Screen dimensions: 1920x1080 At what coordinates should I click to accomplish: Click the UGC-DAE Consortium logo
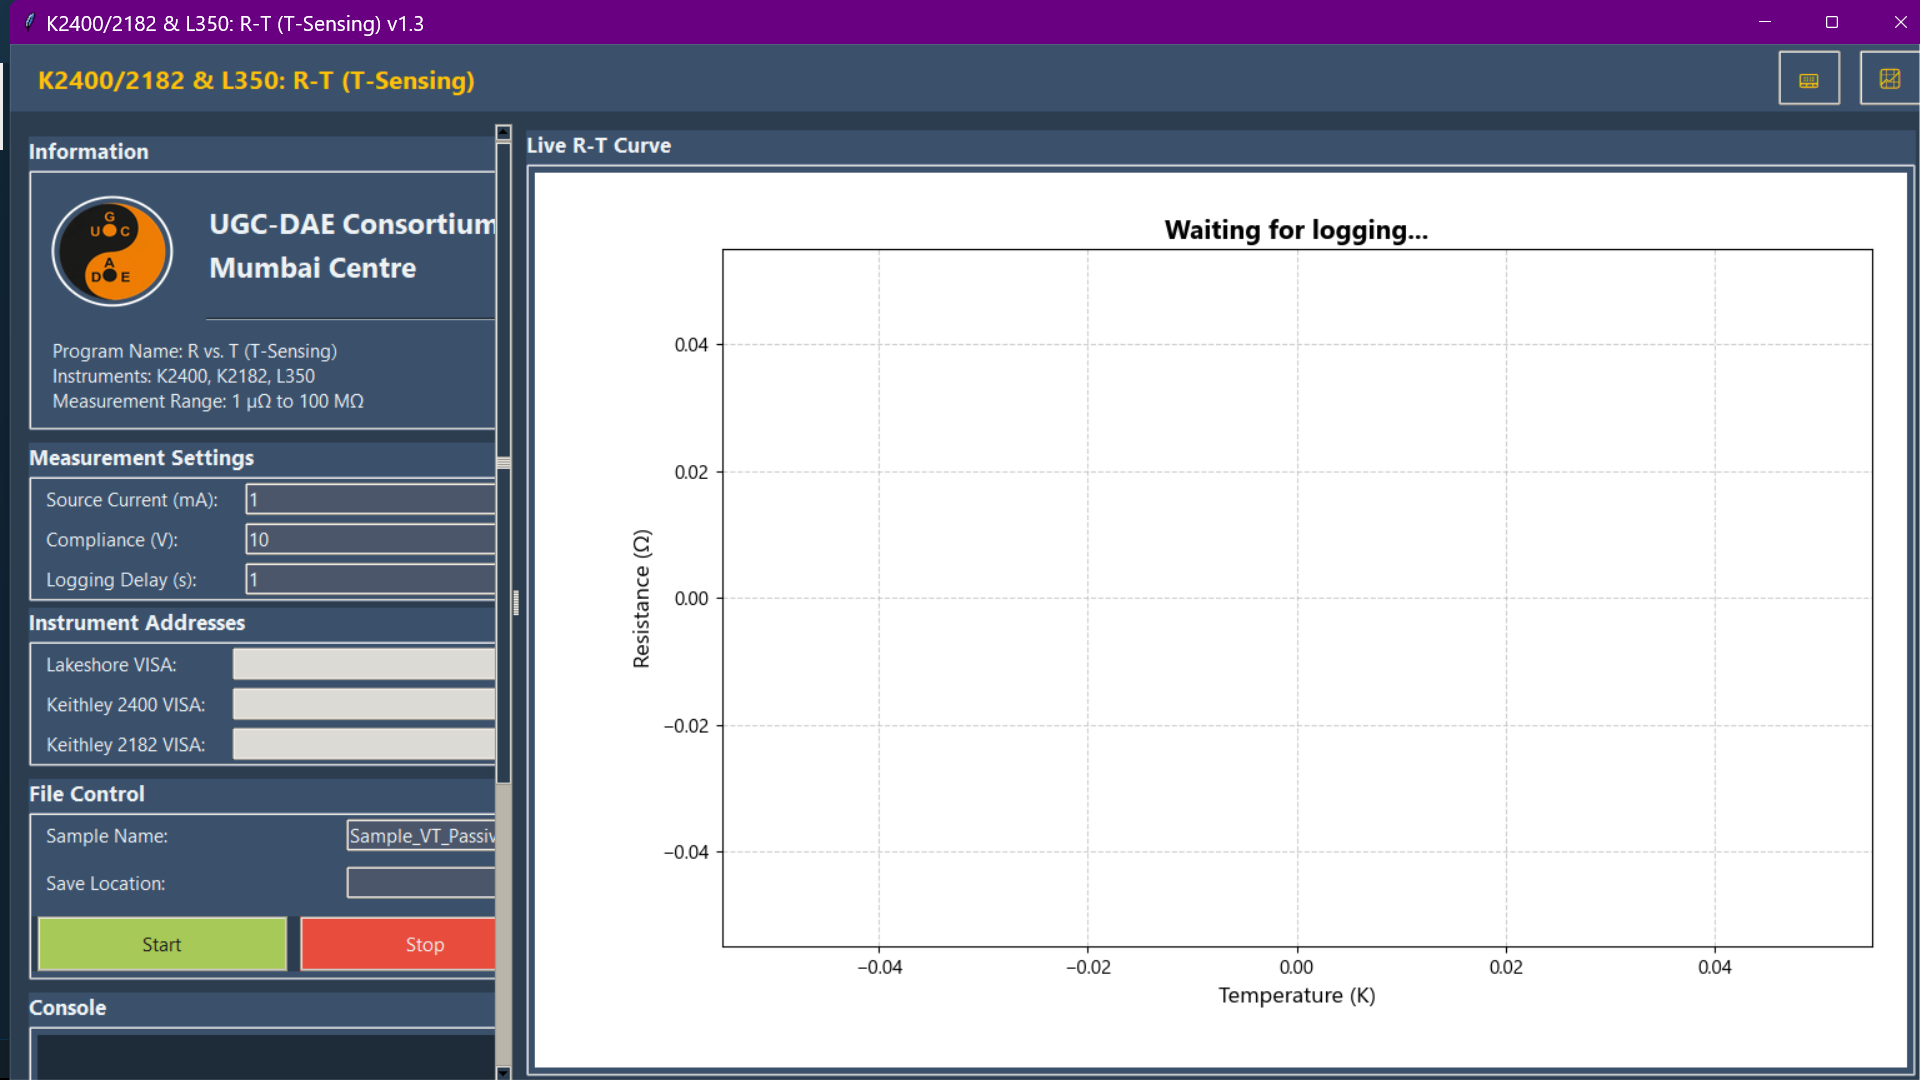pos(112,251)
